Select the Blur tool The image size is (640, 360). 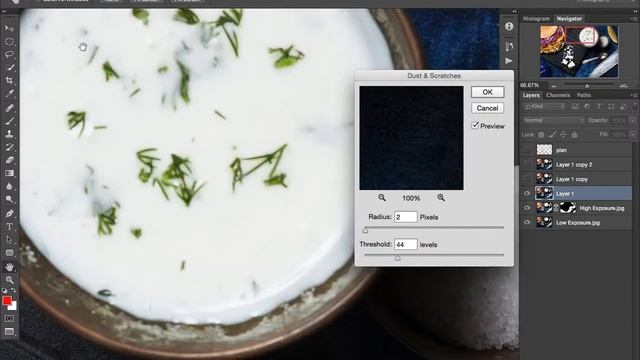point(9,186)
